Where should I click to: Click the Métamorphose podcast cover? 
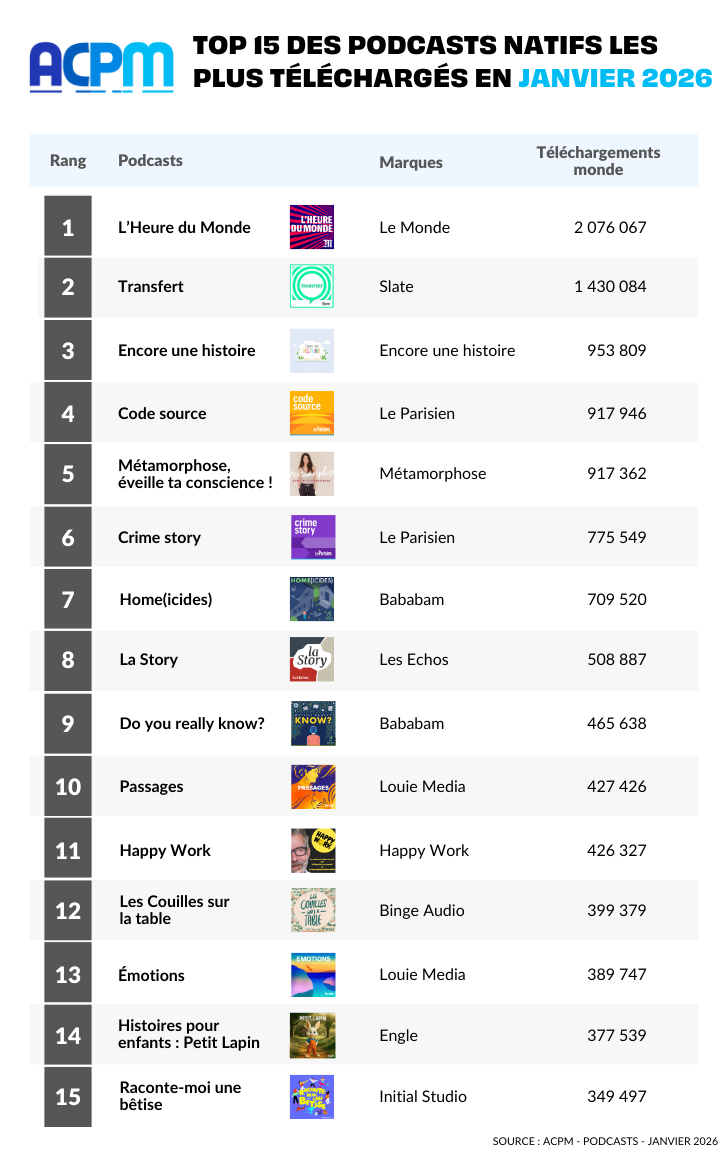pos(311,474)
